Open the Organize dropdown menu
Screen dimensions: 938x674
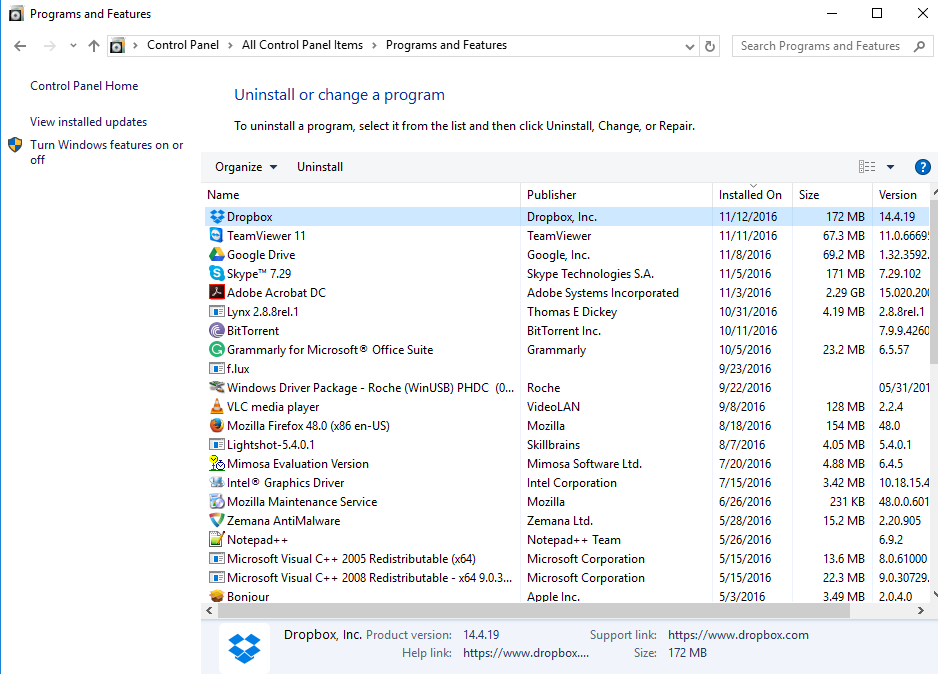pos(246,167)
